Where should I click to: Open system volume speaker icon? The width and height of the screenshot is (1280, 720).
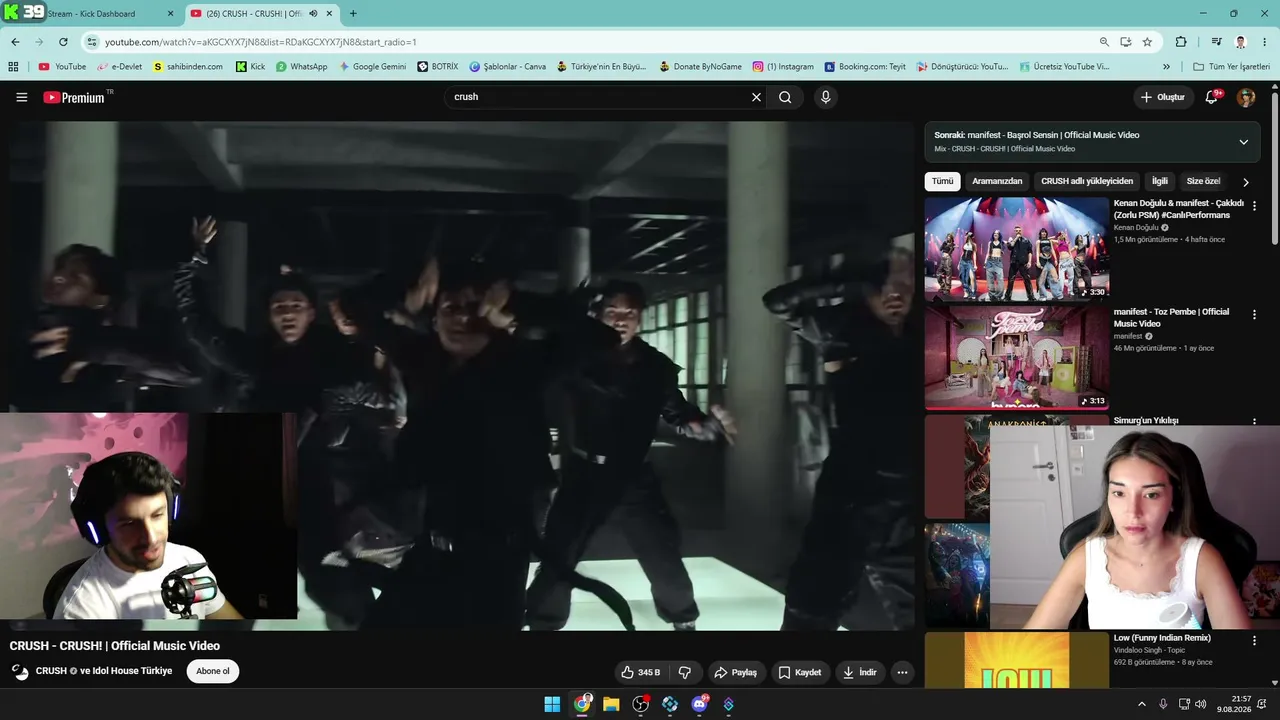click(1200, 704)
